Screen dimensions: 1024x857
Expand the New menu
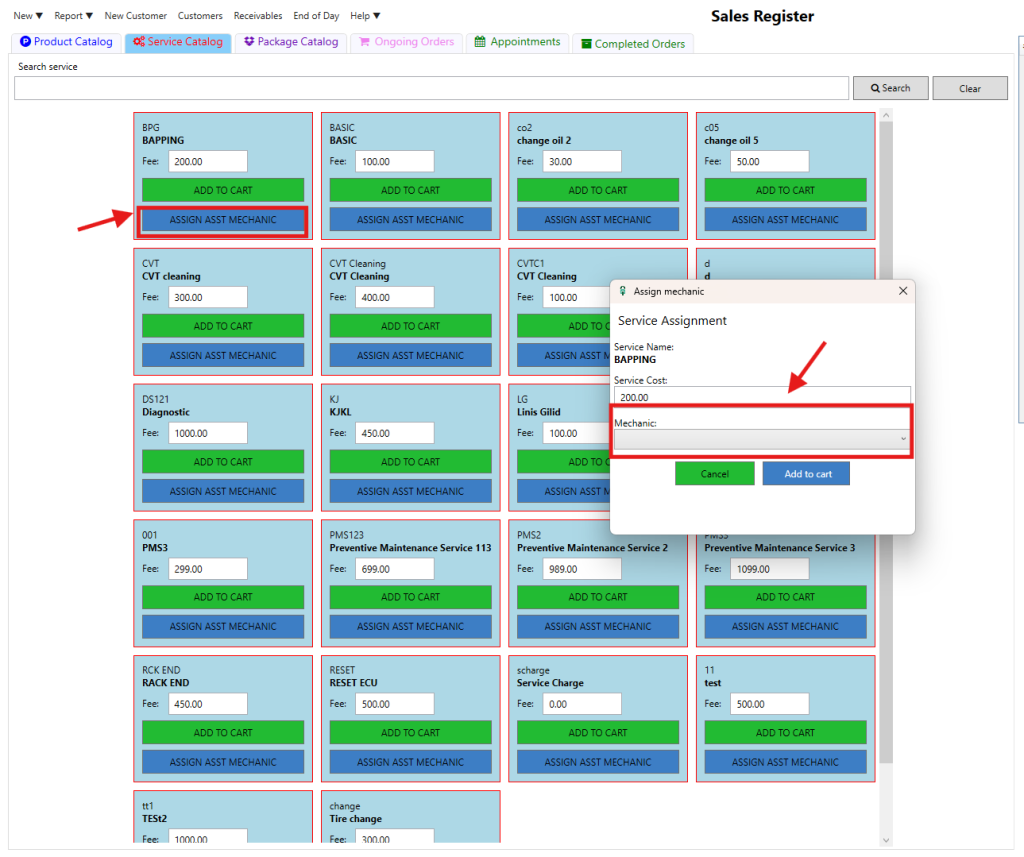coord(28,16)
